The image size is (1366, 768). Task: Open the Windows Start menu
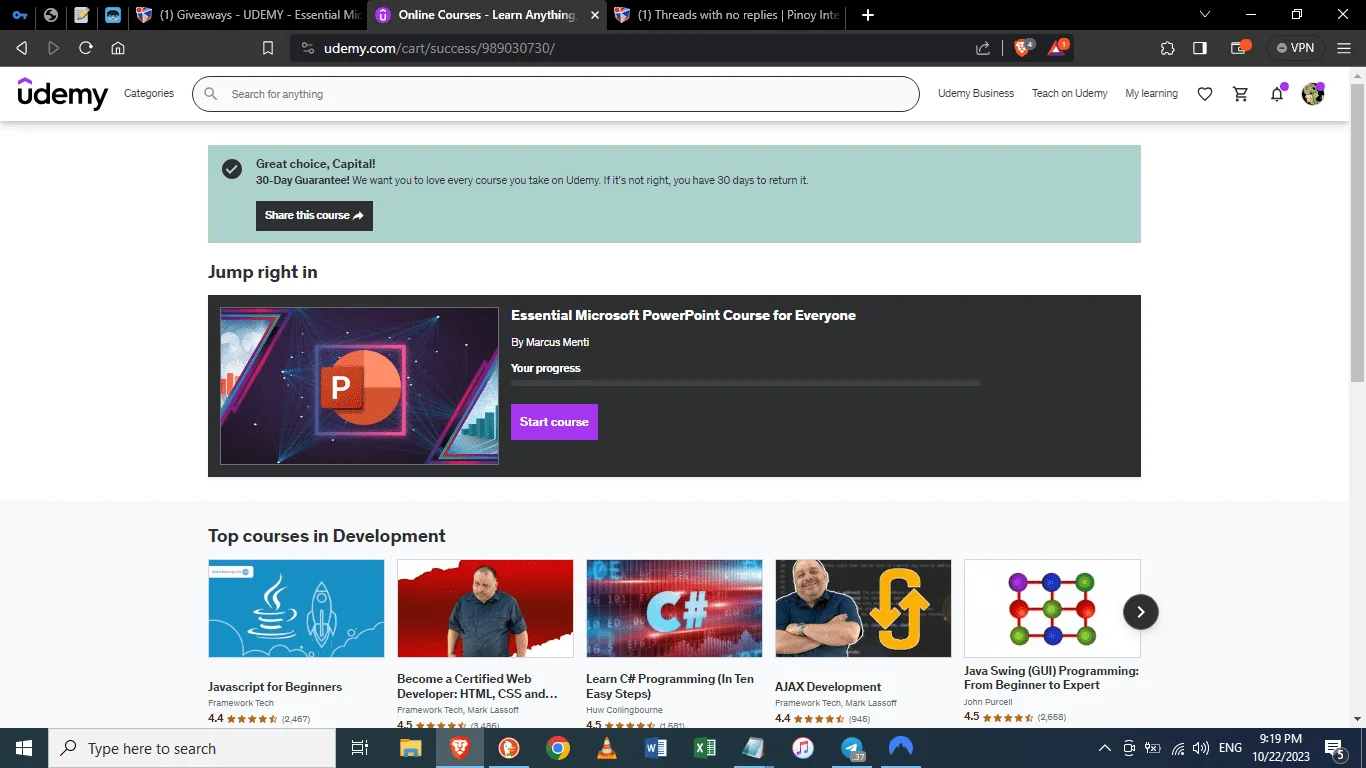click(x=24, y=748)
